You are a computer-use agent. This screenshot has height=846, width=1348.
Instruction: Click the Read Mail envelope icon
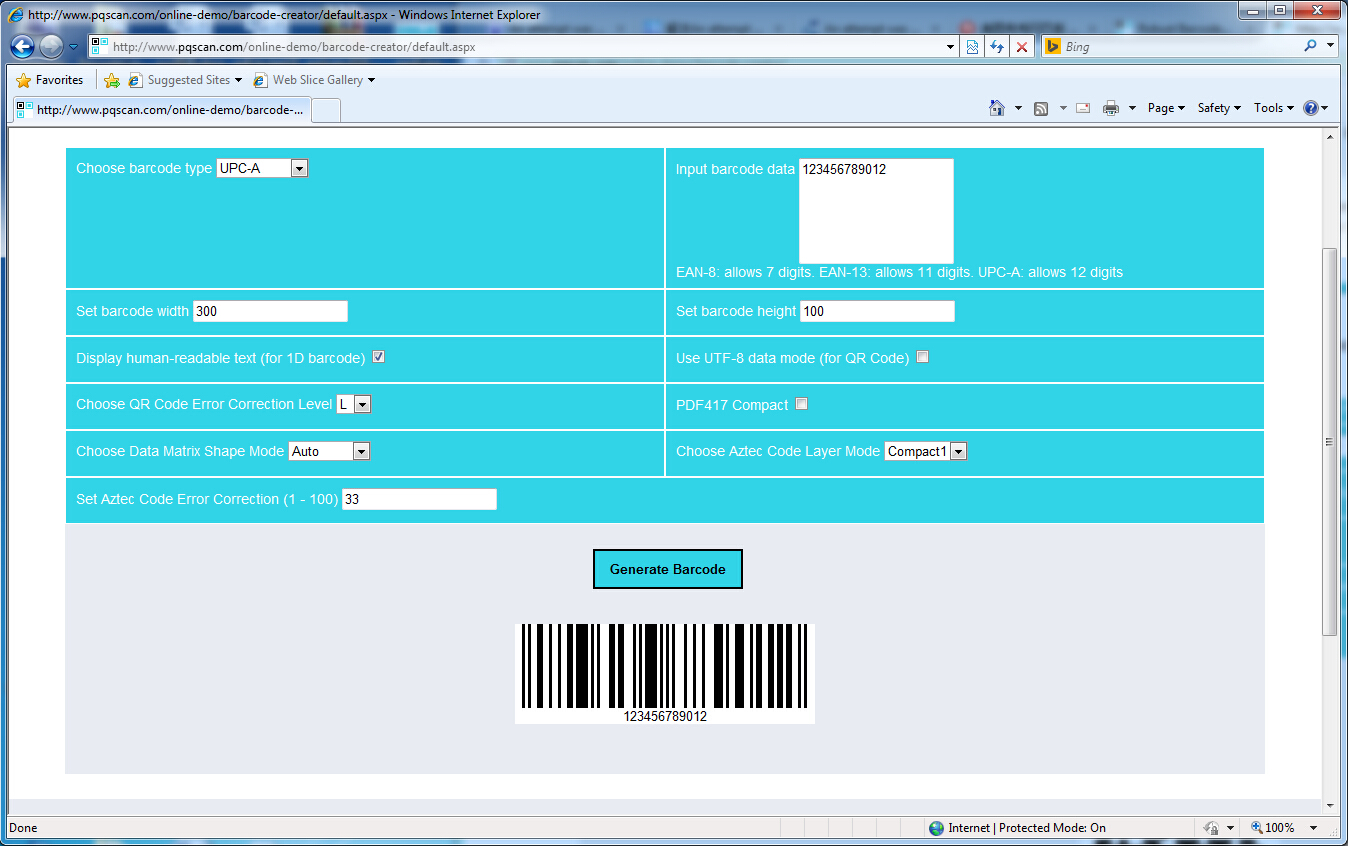click(1082, 108)
